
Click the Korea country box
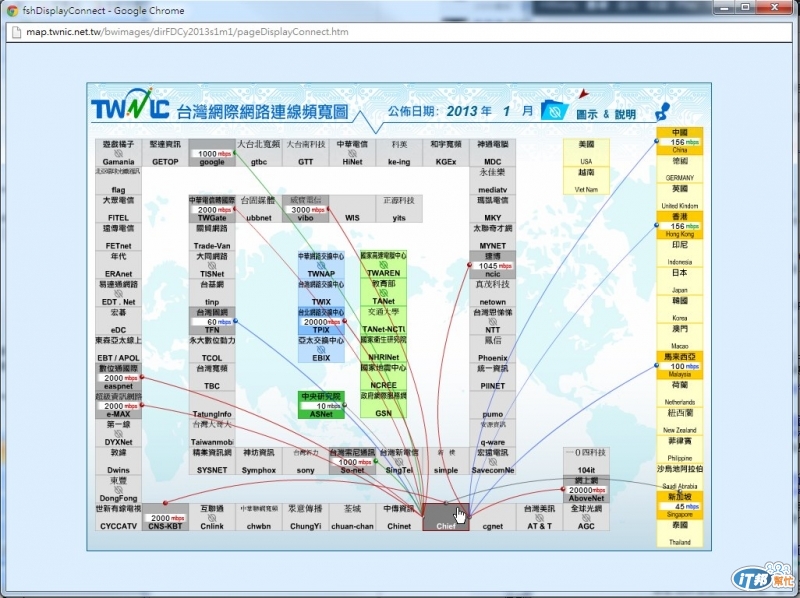pos(680,309)
